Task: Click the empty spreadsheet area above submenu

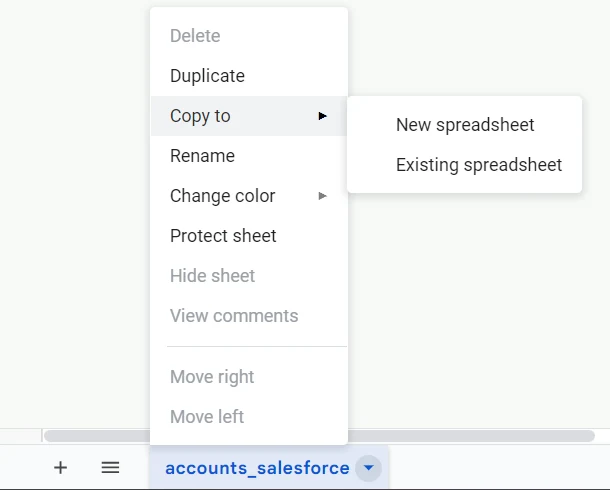Action: click(479, 47)
